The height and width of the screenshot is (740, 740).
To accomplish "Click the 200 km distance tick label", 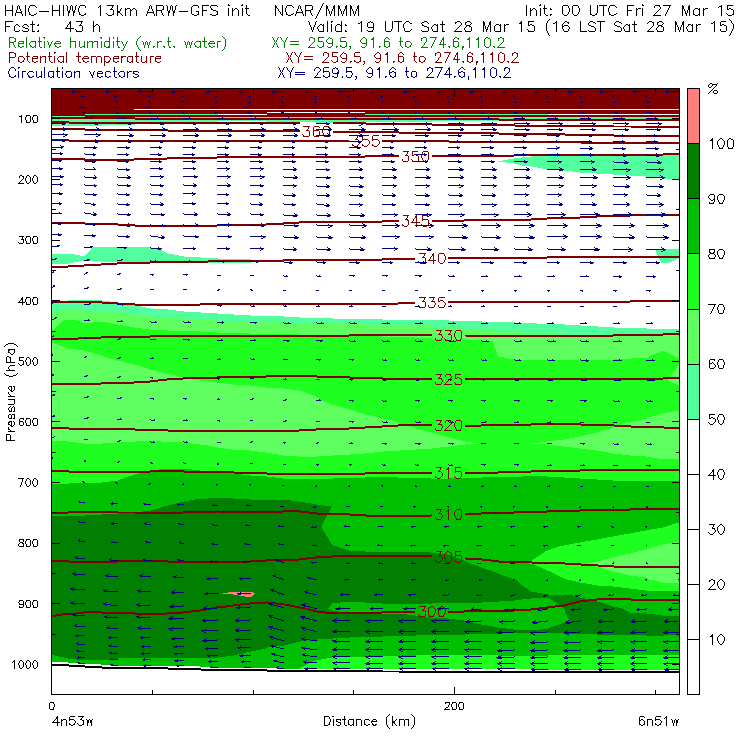I will point(454,706).
